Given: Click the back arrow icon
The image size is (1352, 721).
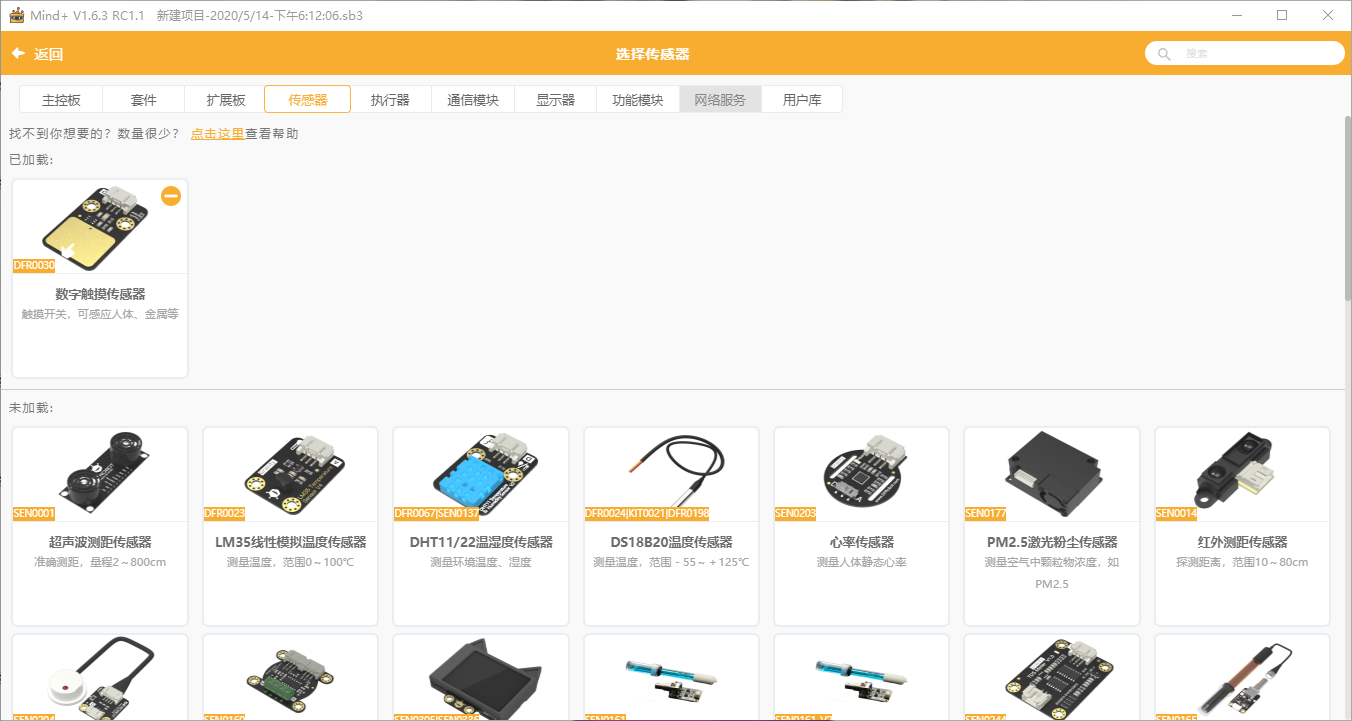Looking at the screenshot, I should coord(18,54).
